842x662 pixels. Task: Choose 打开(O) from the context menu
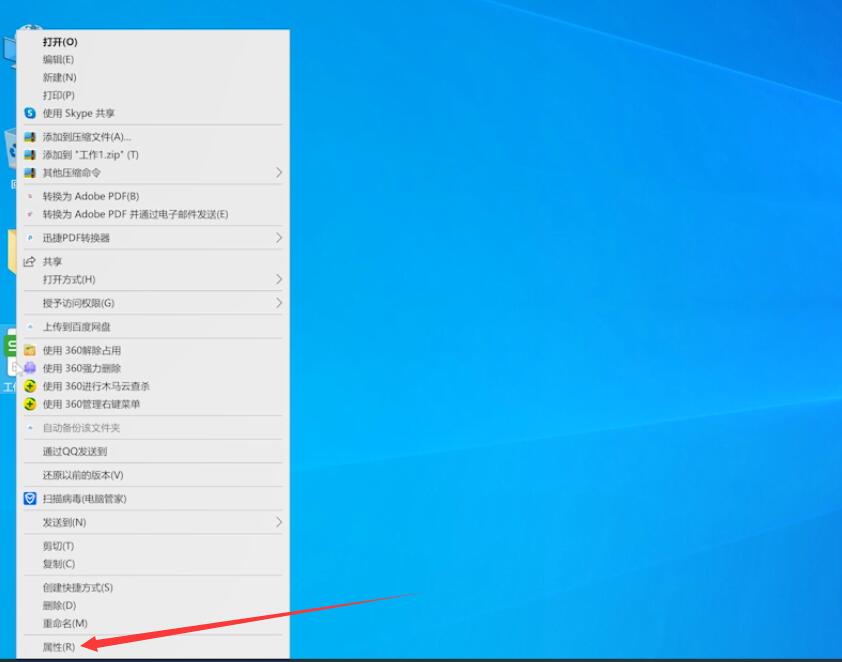coord(60,42)
